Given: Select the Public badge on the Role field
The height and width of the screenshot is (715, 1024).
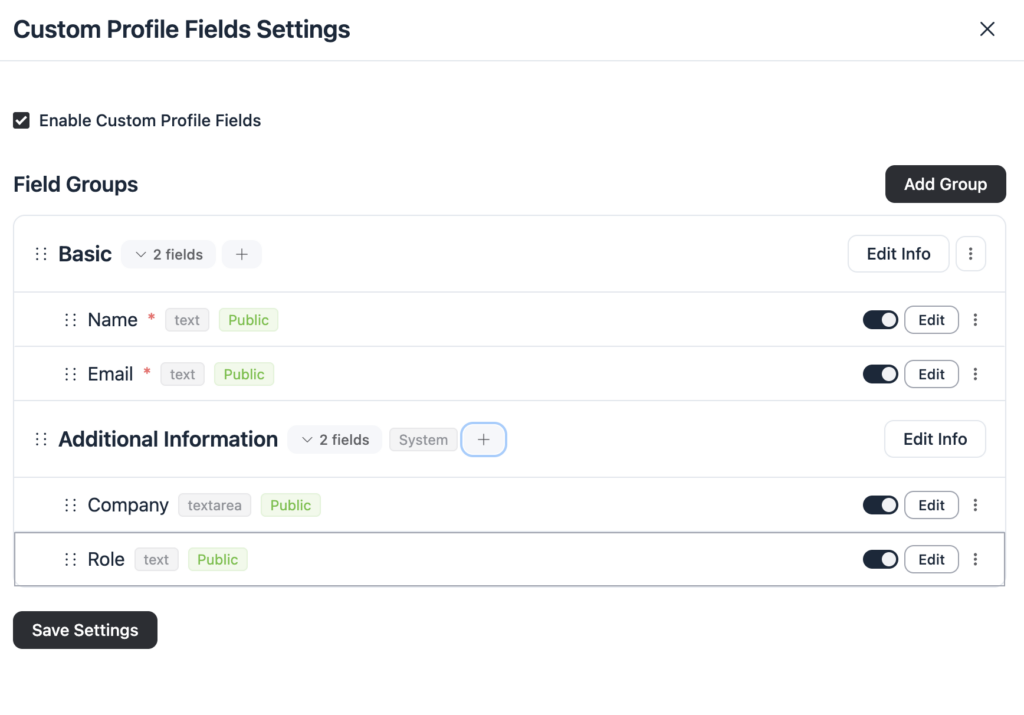Looking at the screenshot, I should coord(217,559).
